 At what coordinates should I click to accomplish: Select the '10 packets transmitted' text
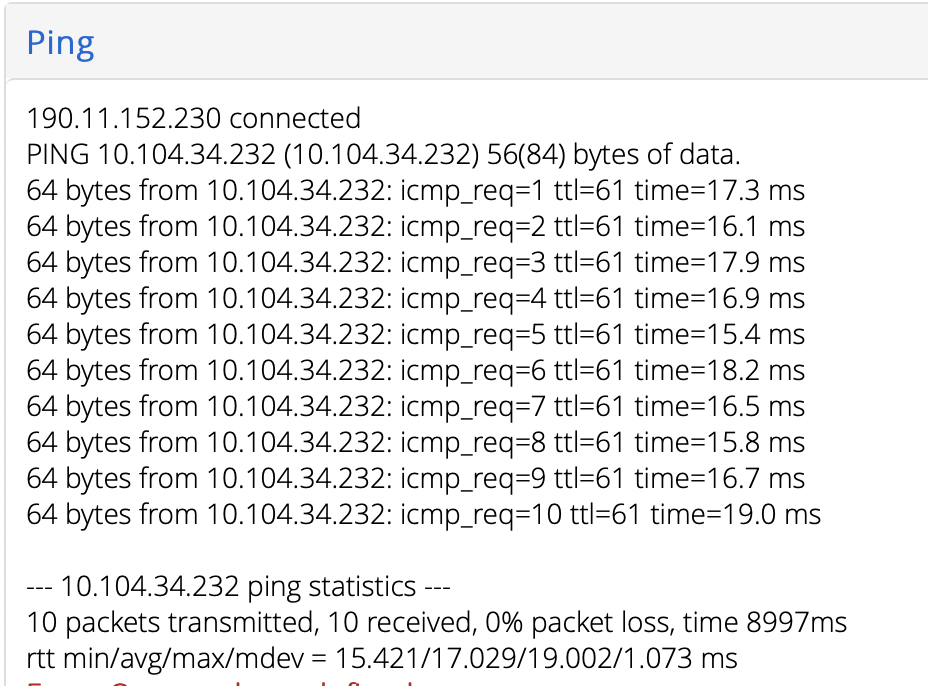pos(170,623)
